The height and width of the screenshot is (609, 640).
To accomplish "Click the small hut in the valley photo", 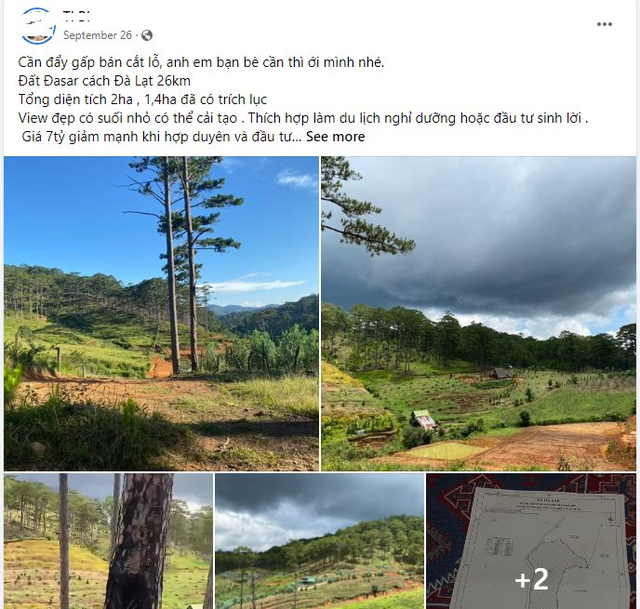I will coord(424,419).
